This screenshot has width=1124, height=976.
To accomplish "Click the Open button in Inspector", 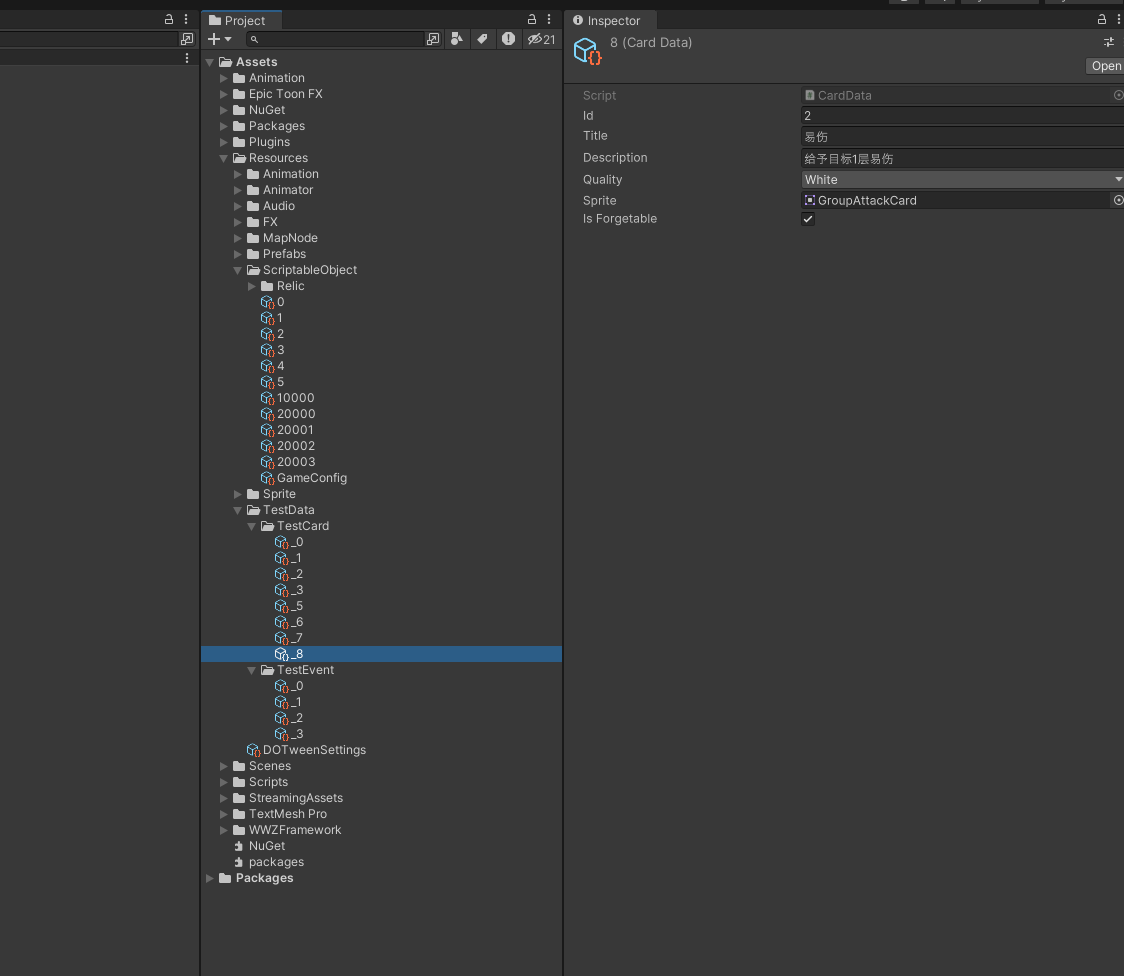I will (1105, 66).
